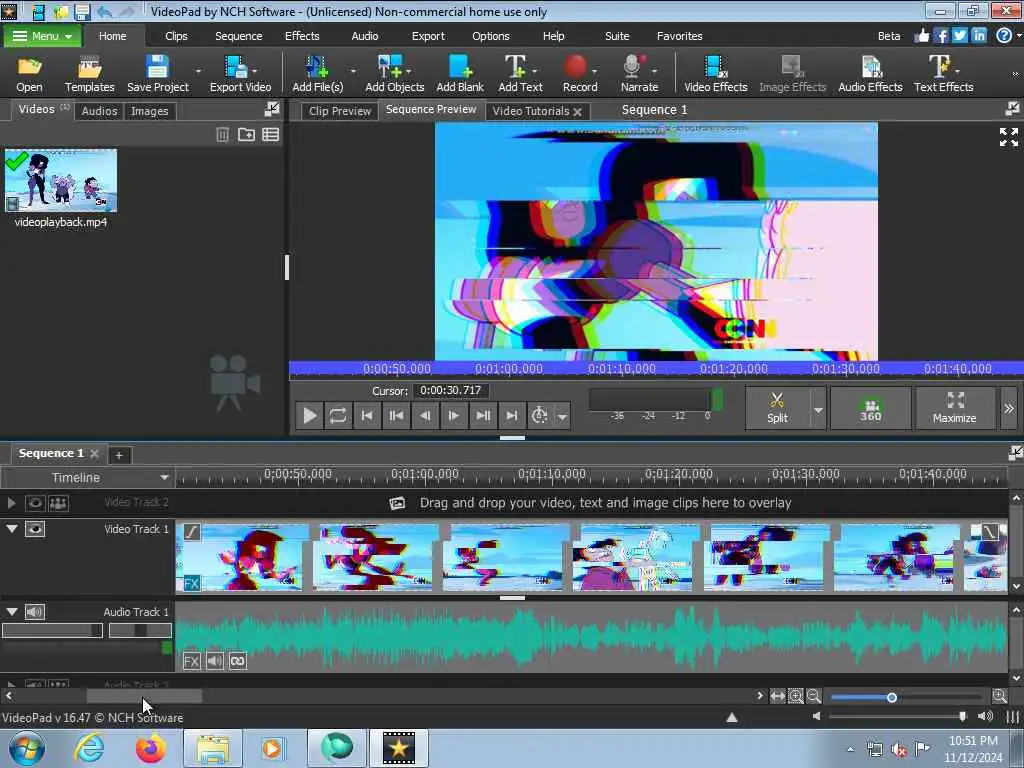Mute Audio Track 1 speaker toggle

[35, 612]
